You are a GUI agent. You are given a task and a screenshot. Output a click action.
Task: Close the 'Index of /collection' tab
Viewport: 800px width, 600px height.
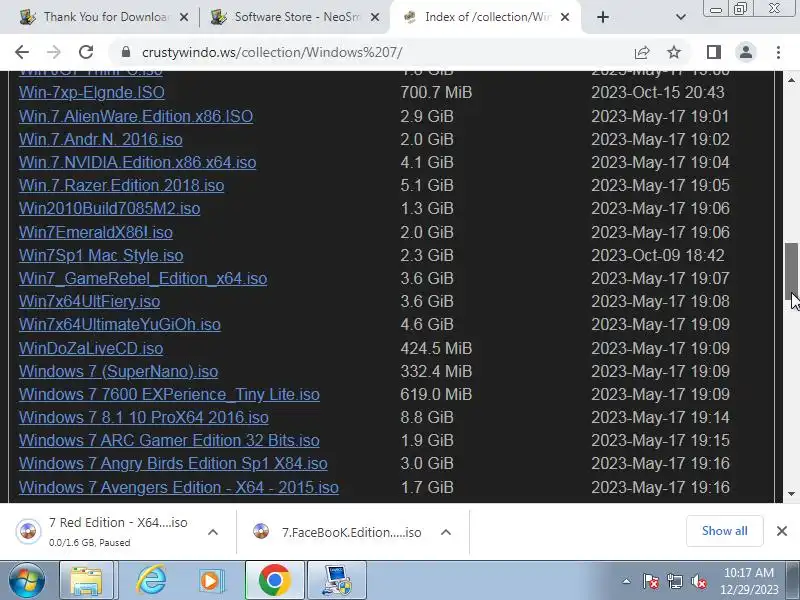click(x=565, y=17)
